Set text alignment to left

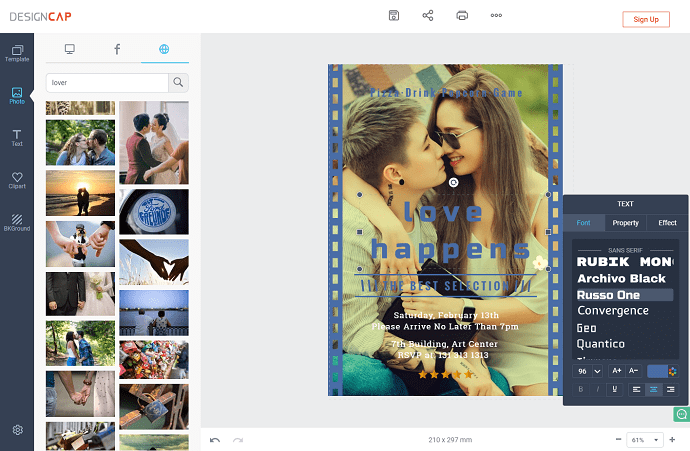click(x=636, y=389)
